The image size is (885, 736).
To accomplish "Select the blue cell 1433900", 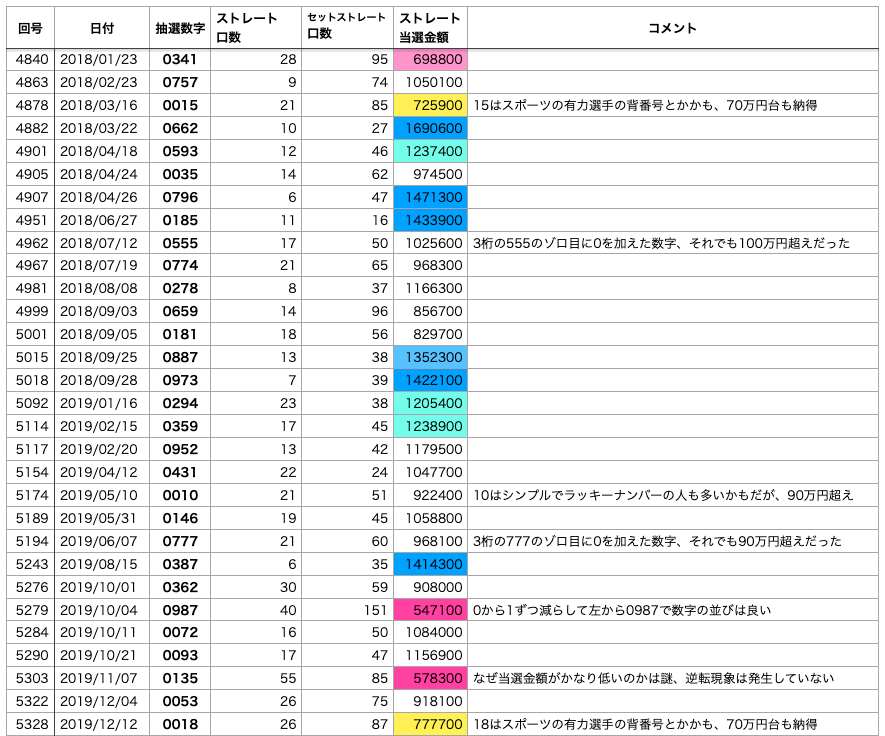I will pyautogui.click(x=430, y=221).
